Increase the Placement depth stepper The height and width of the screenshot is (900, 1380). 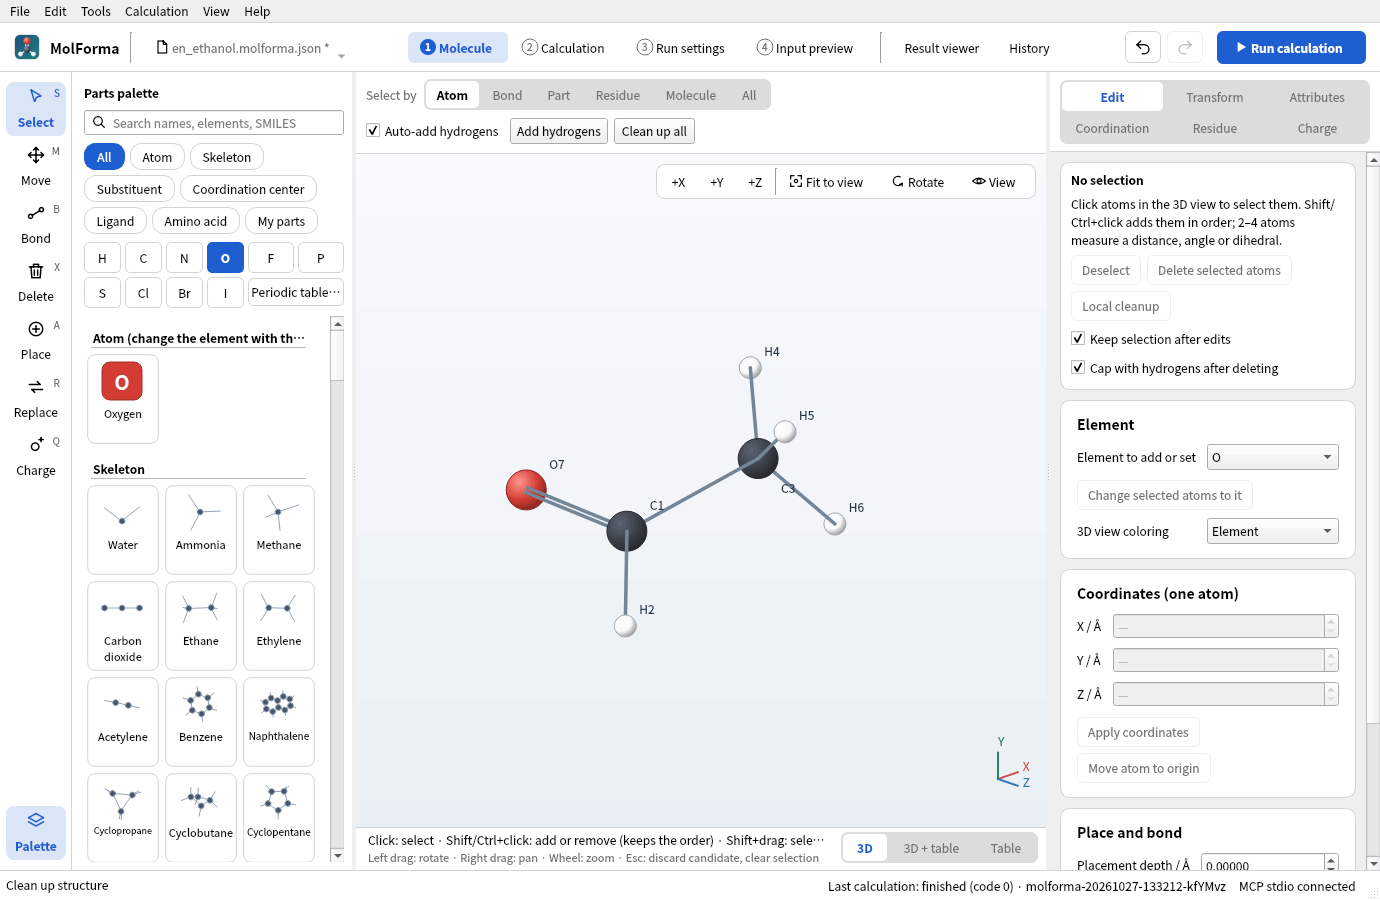pyautogui.click(x=1331, y=859)
